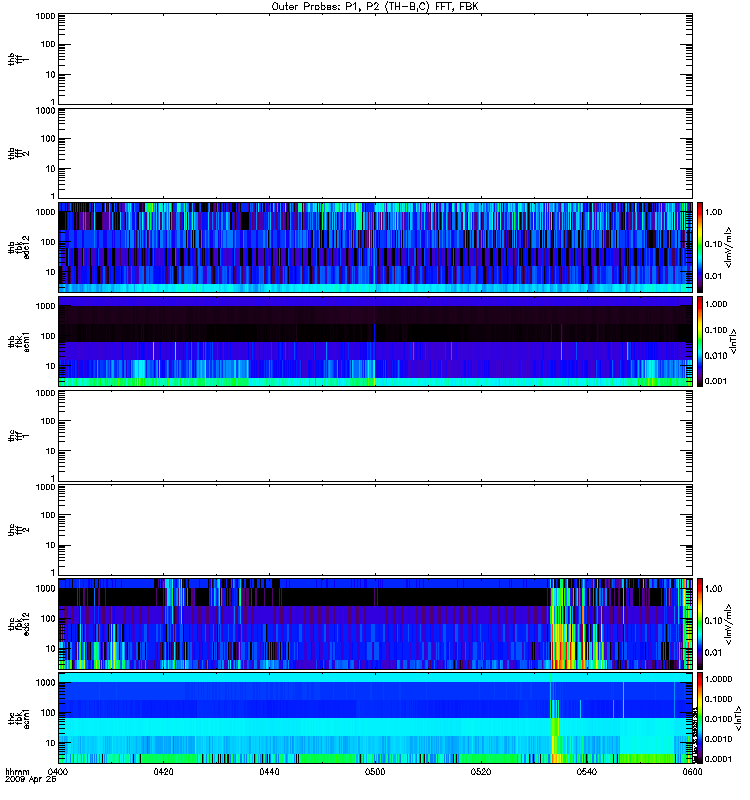The height and width of the screenshot is (800, 750).
Task: Click the 'thb fbk scm1' panel label
Action: [x=18, y=342]
